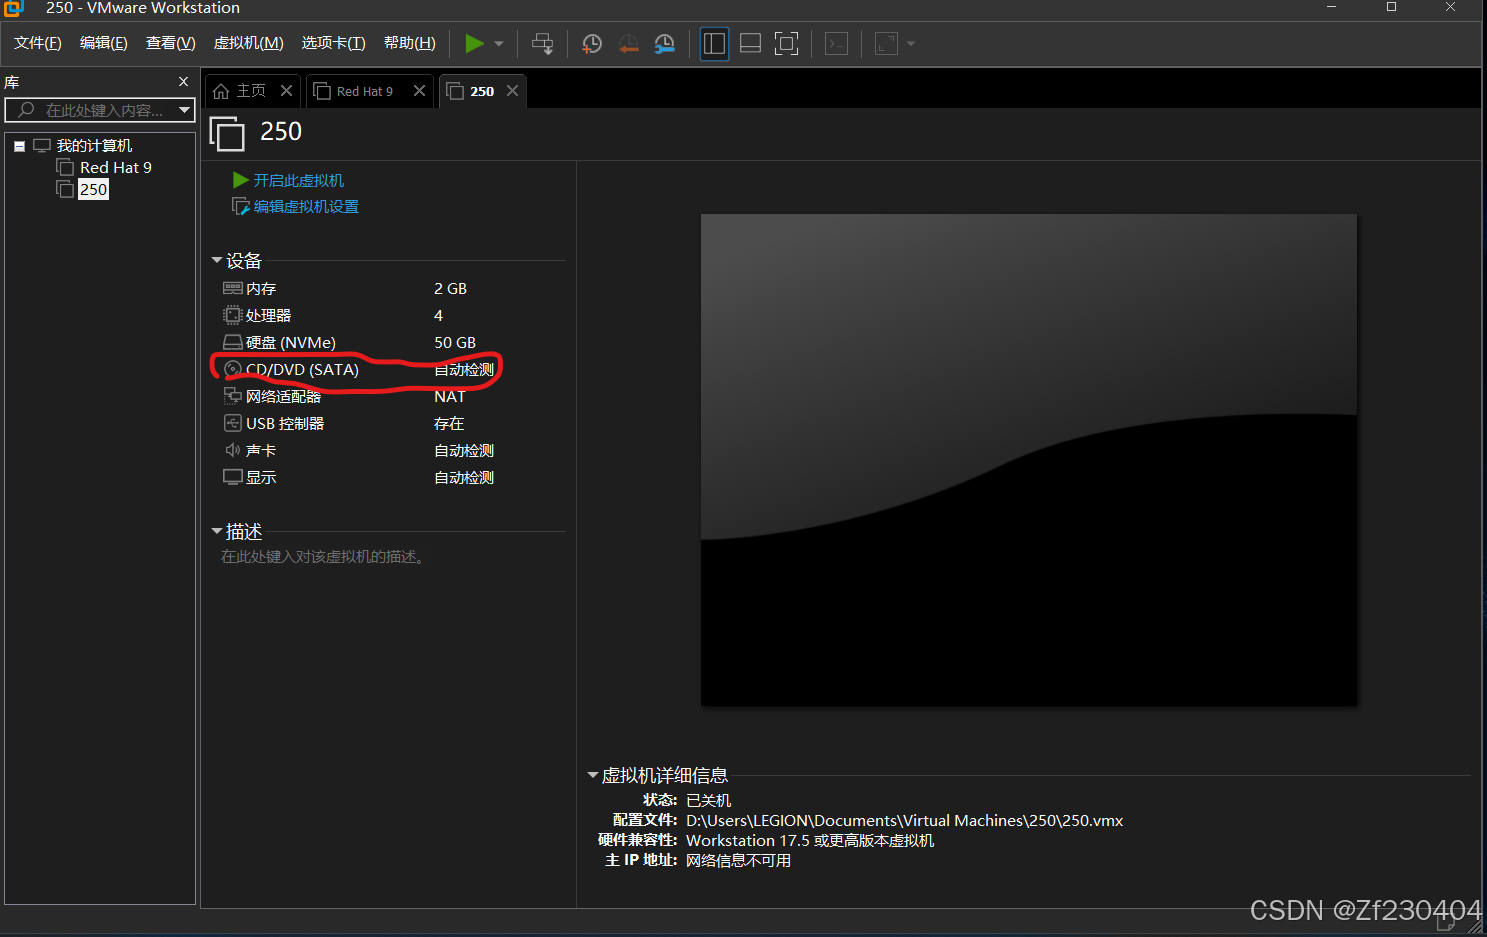Image resolution: width=1487 pixels, height=937 pixels.
Task: Open the stretch display dropdown arrow
Action: (911, 44)
